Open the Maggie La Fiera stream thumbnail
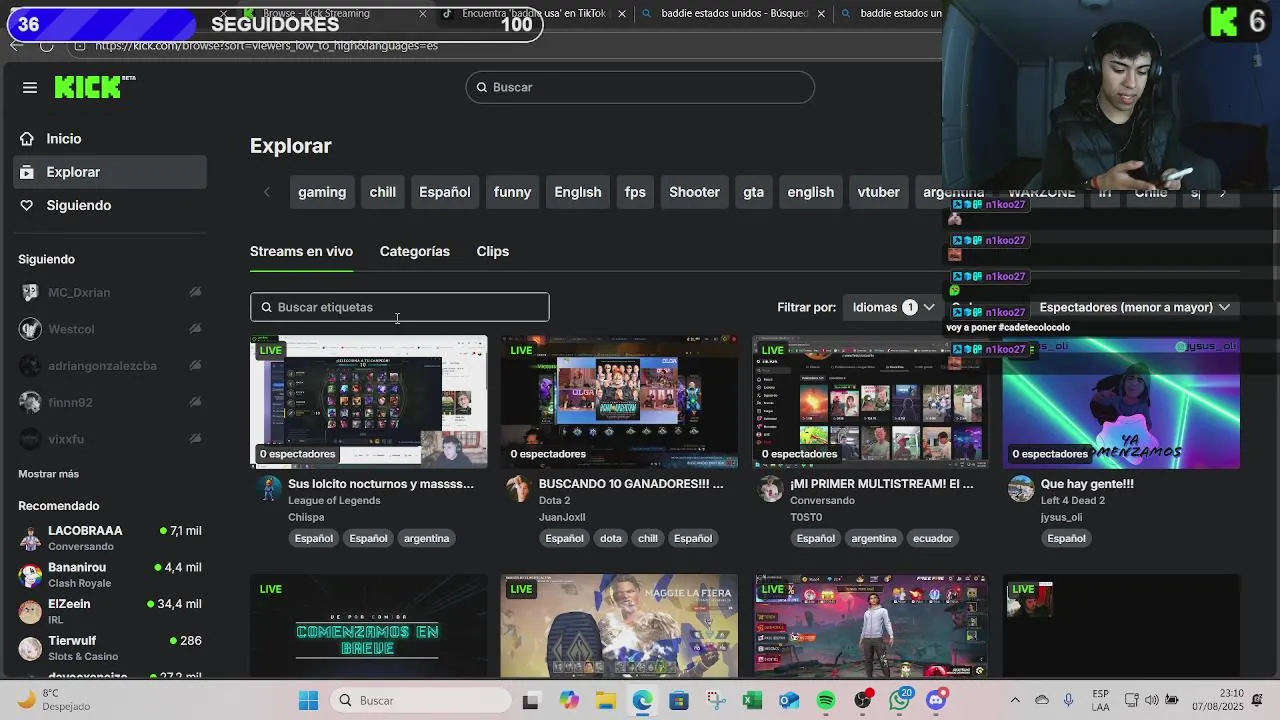 [619, 626]
